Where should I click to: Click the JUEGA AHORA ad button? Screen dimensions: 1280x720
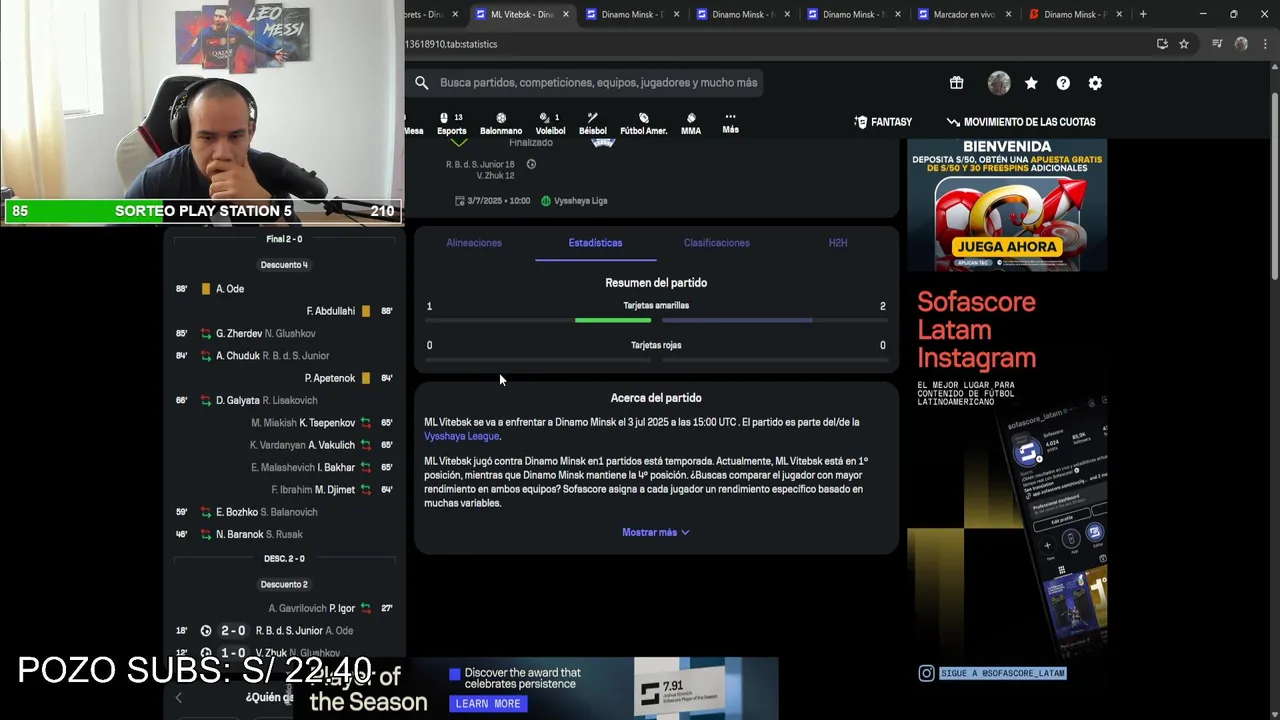pos(1006,246)
